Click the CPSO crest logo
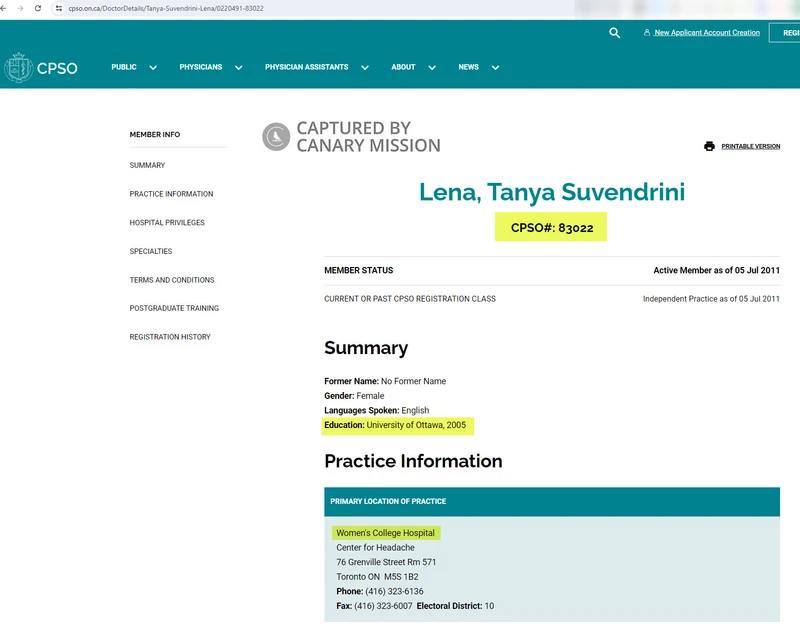Screen dimensions: 800x624 (18, 67)
